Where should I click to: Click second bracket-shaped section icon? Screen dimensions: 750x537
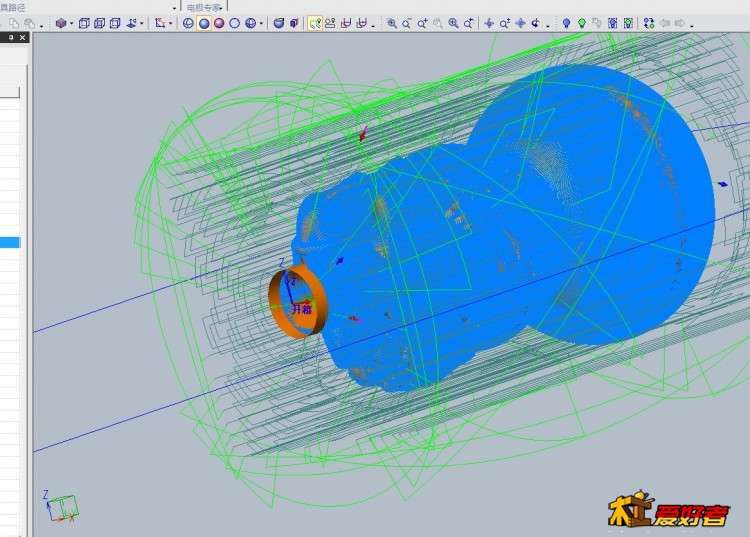(x=362, y=23)
